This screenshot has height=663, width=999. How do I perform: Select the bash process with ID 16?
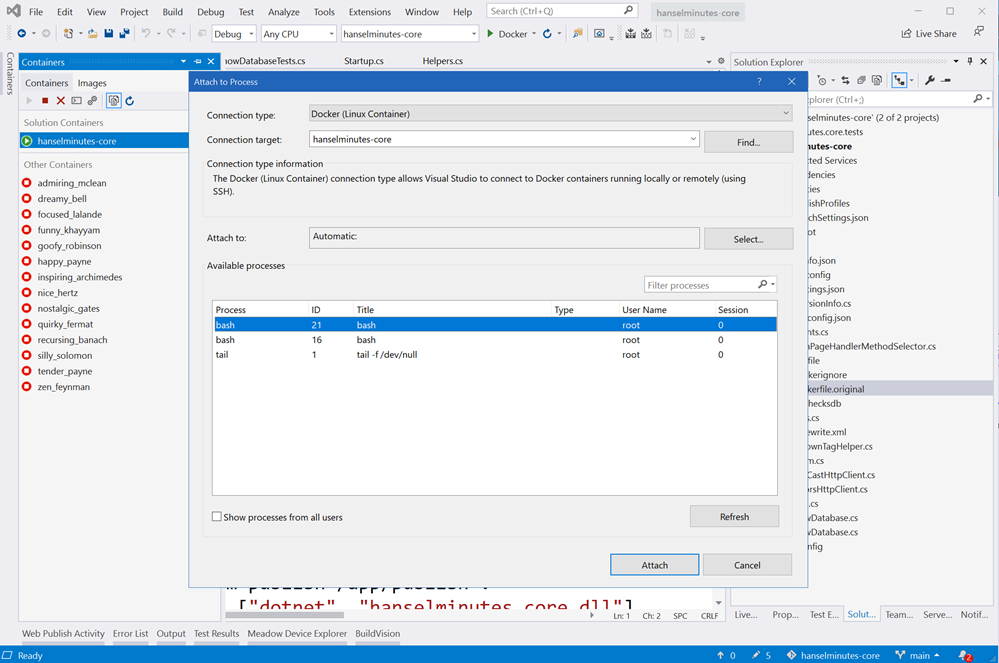click(495, 340)
